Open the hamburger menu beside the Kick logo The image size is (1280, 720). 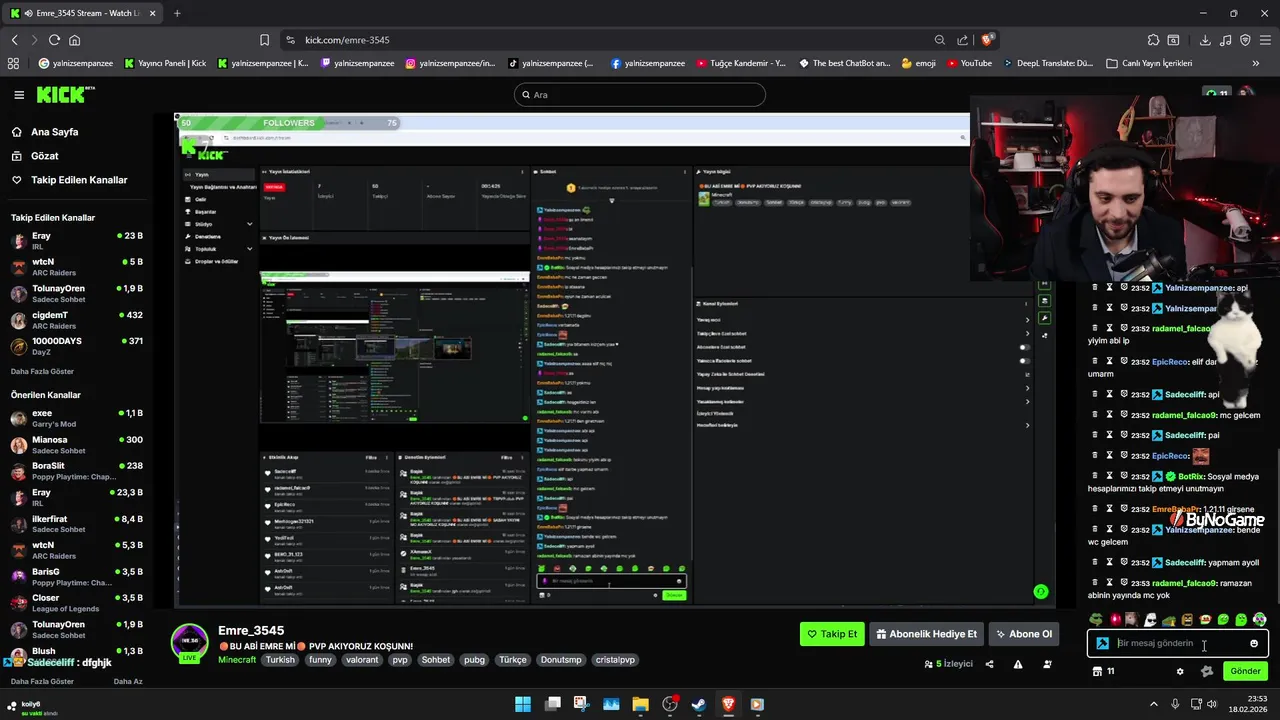[19, 95]
